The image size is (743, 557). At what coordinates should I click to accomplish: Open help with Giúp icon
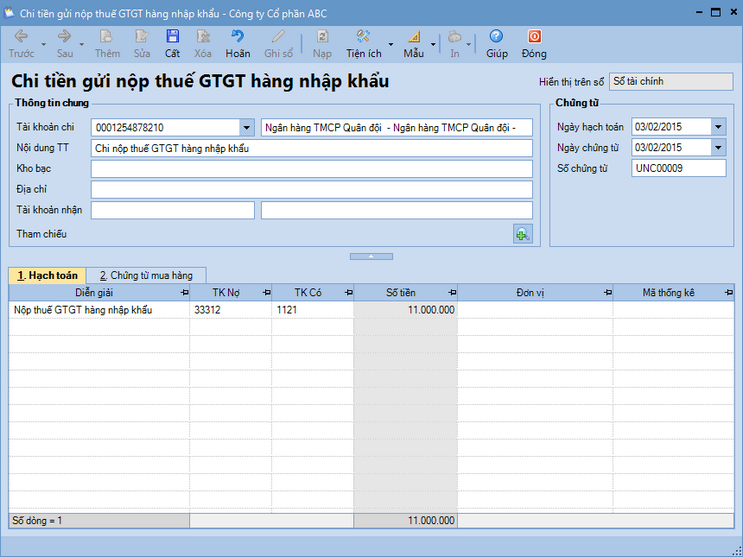click(496, 37)
